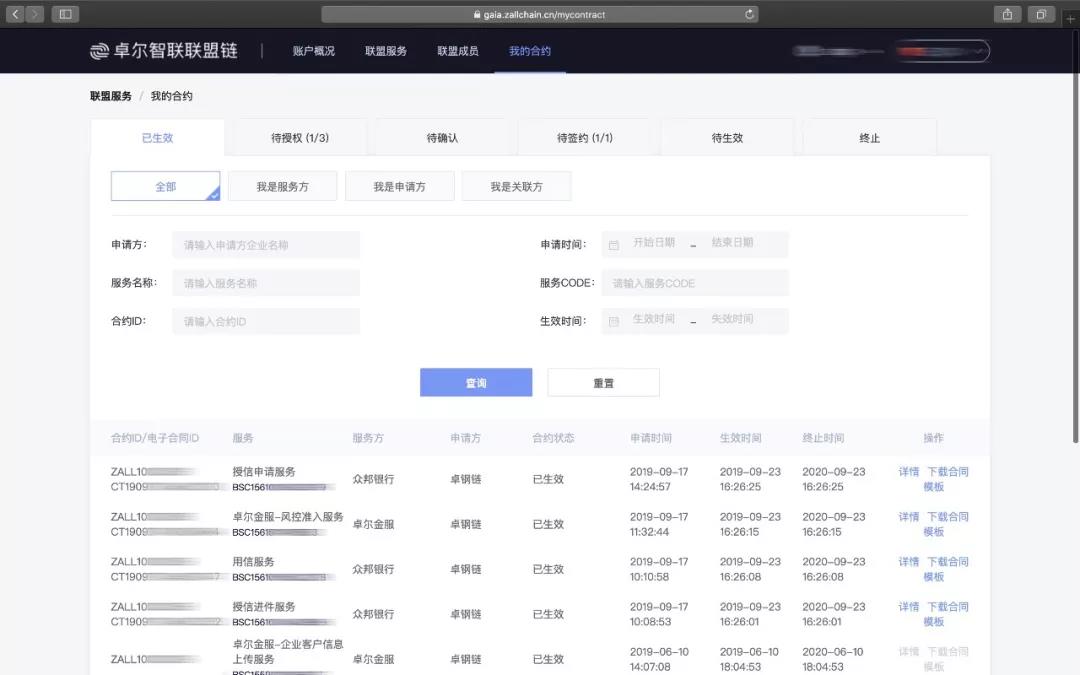Open 详情 for 授信申请服务 row

(x=909, y=472)
